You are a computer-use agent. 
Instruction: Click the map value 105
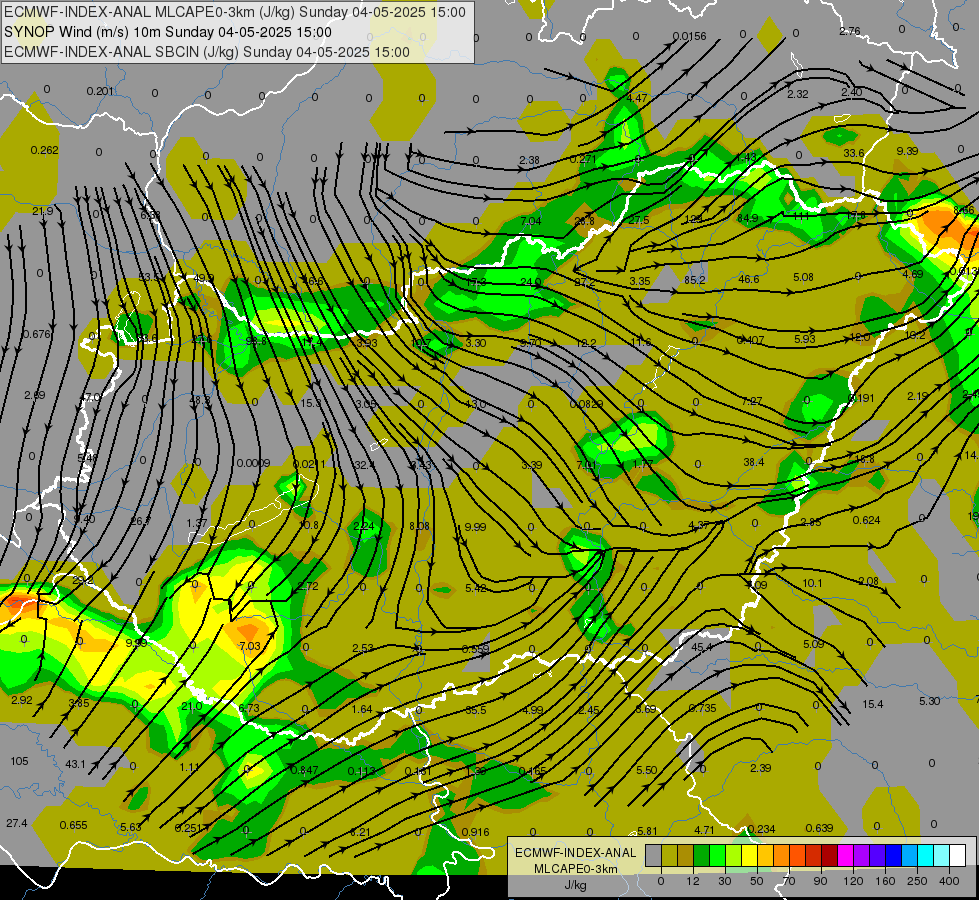click(x=19, y=761)
